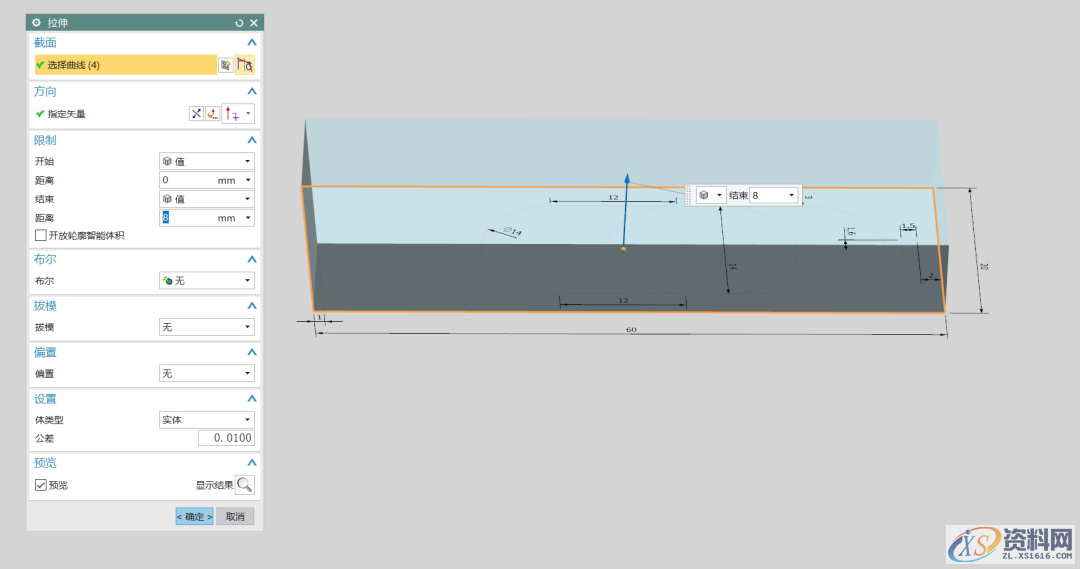
Task: Click the reverse direction icon in 方向
Action: 197,114
